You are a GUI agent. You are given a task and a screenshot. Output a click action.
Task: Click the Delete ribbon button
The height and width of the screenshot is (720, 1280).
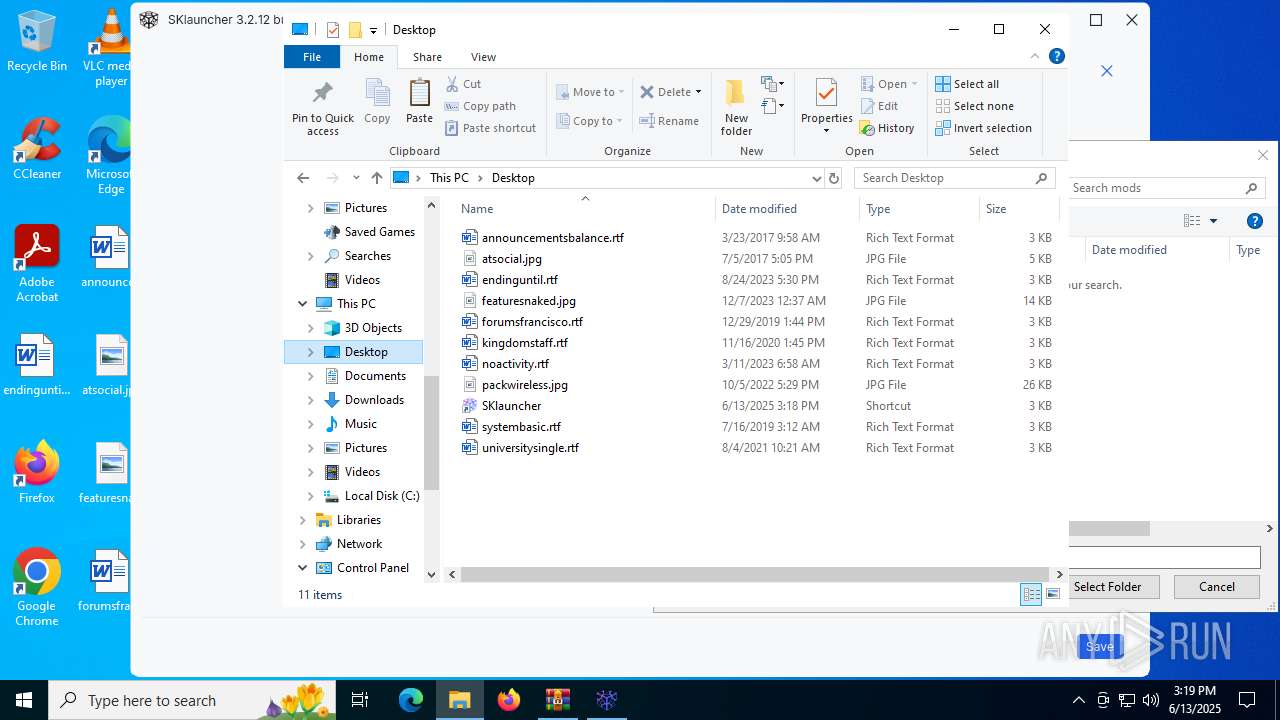coord(666,92)
